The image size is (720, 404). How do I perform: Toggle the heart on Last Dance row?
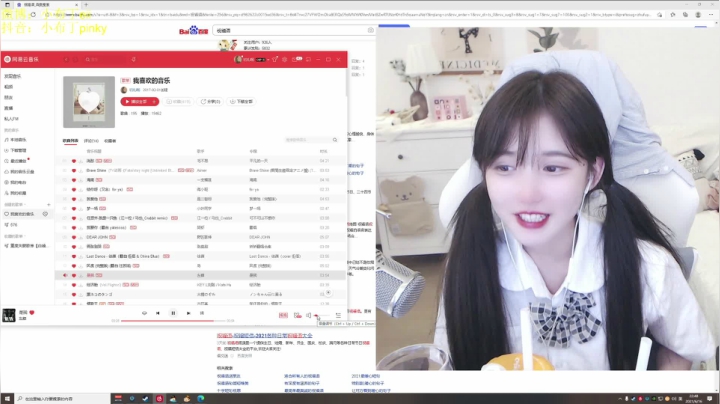(73, 256)
